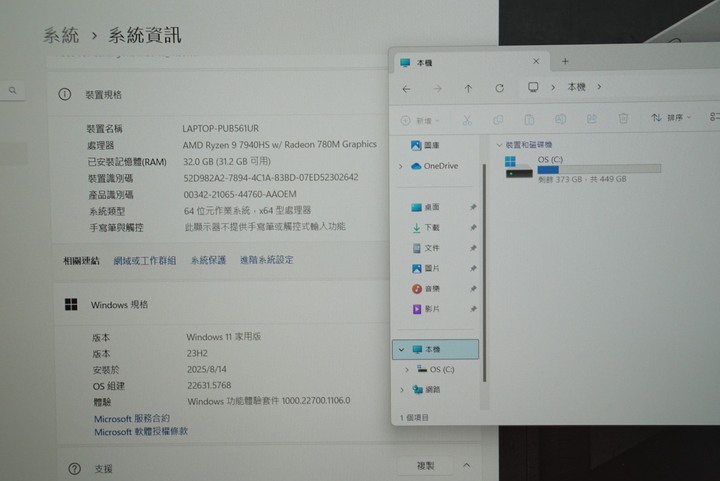Click the 32.0 GB RAM value
The height and width of the screenshot is (481, 720).
click(x=227, y=162)
